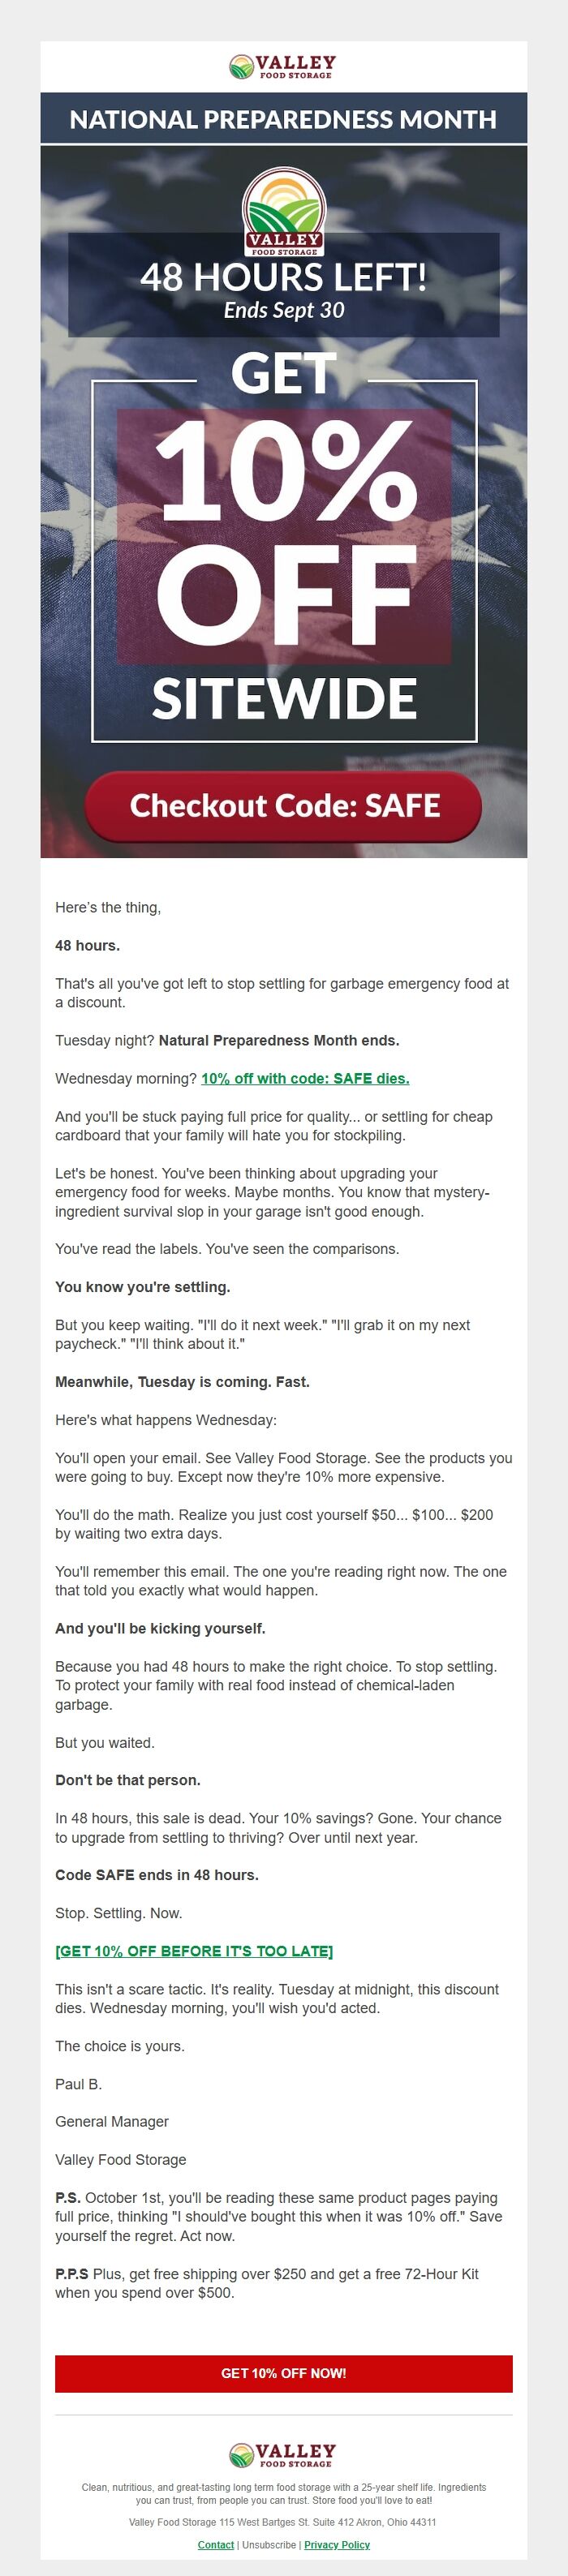568x2576 pixels.
Task: Open the Contact link in the footer
Action: [216, 2545]
